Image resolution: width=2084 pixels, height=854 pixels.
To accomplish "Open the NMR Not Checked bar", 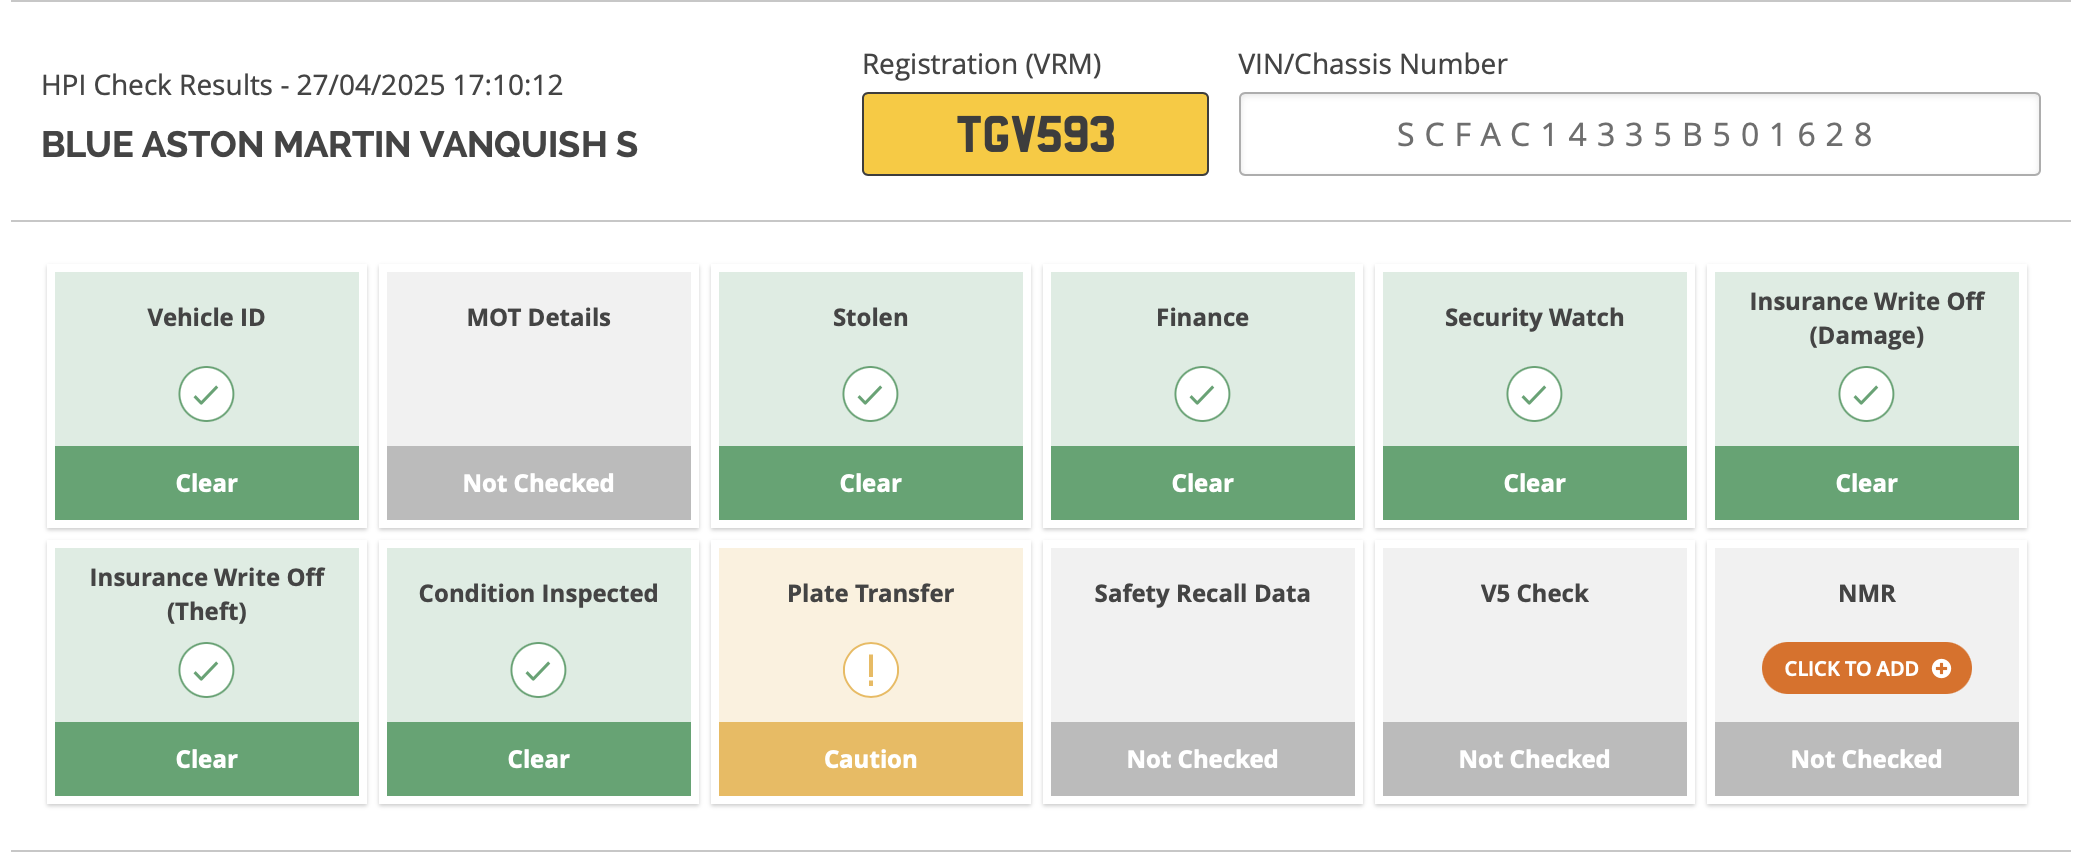I will 1867,759.
